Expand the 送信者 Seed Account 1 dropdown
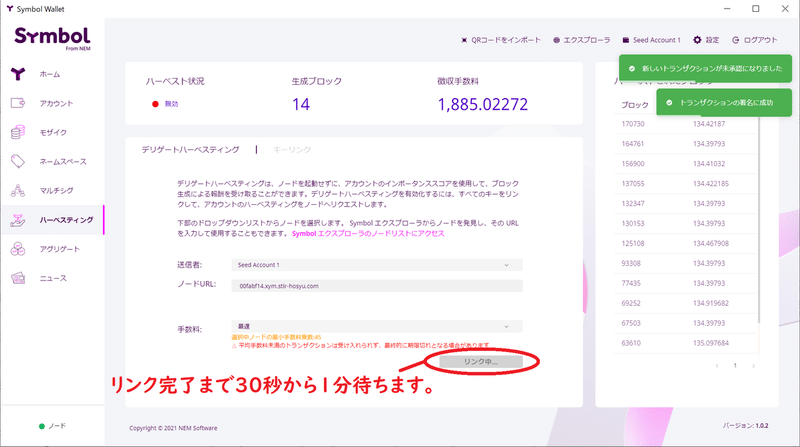Image resolution: width=800 pixels, height=447 pixels. point(377,265)
